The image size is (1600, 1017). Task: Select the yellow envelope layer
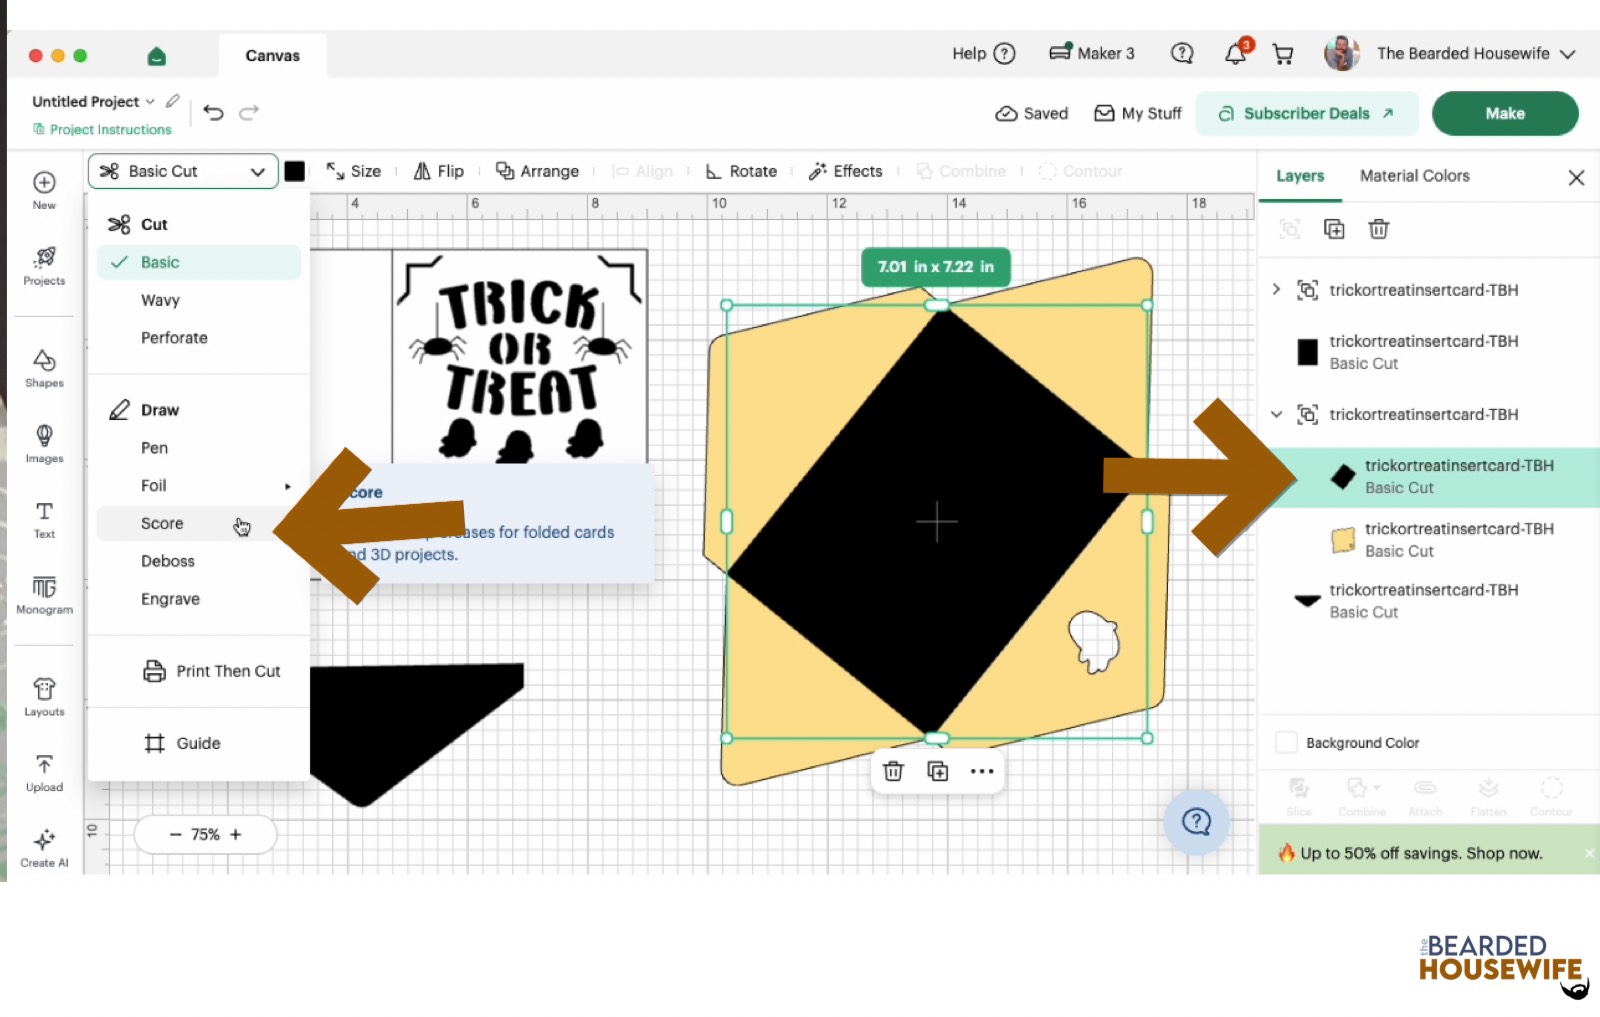(1429, 540)
